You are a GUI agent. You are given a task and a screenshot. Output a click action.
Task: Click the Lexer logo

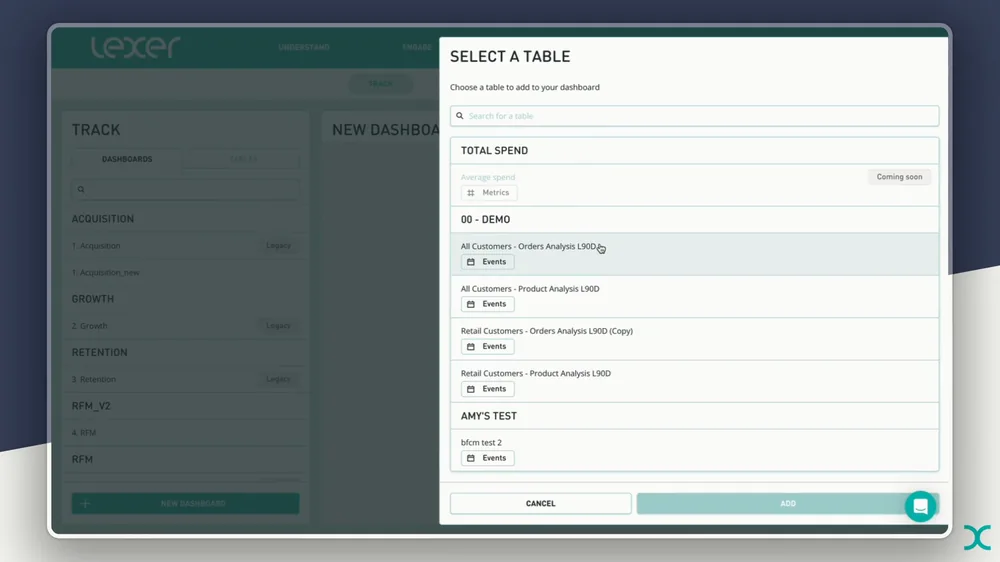pos(136,47)
